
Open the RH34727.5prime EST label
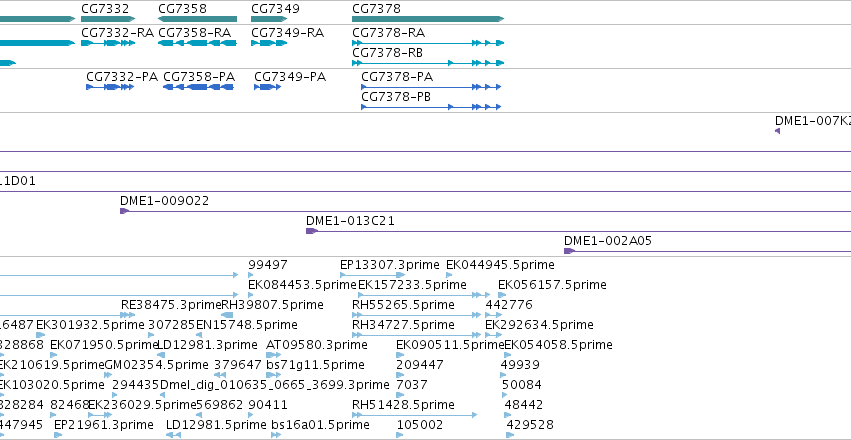coord(403,325)
